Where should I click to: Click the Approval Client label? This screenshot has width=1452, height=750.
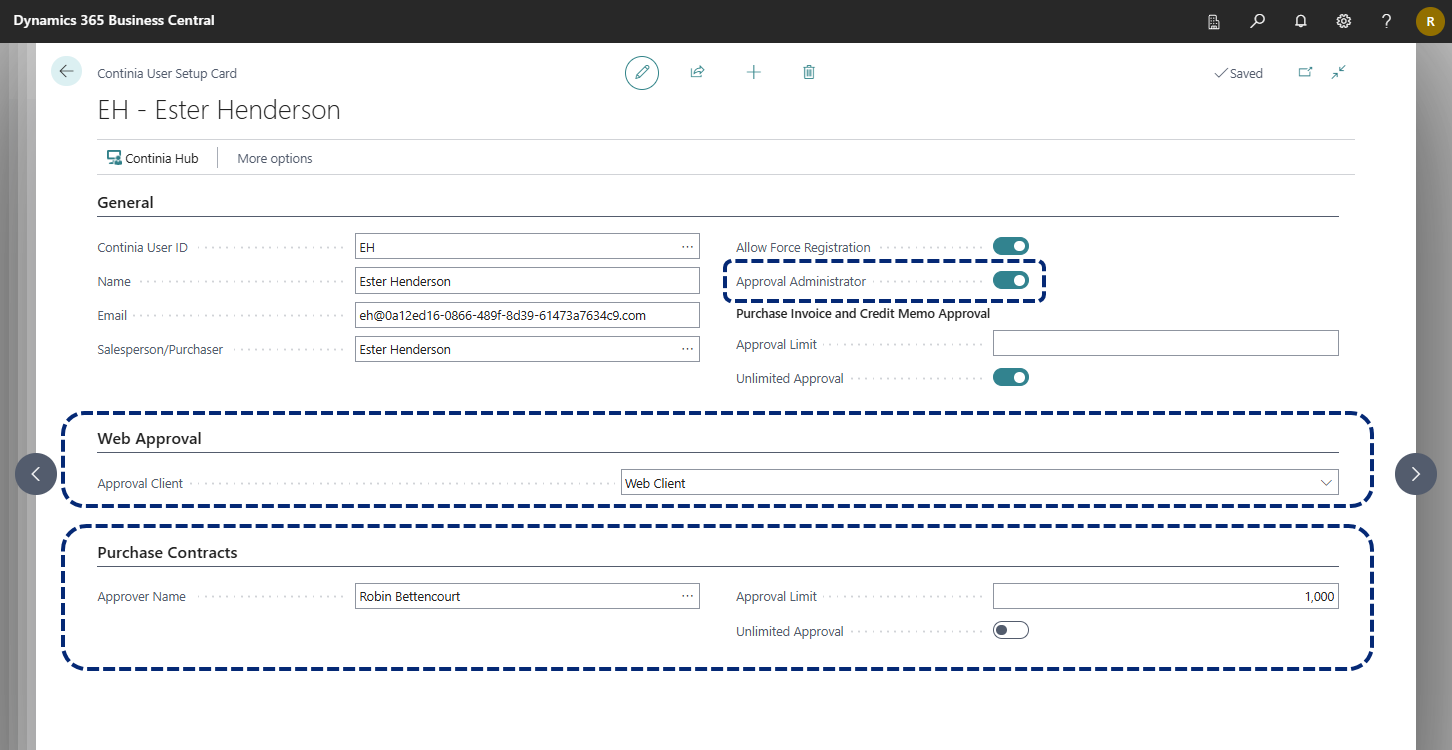[140, 483]
